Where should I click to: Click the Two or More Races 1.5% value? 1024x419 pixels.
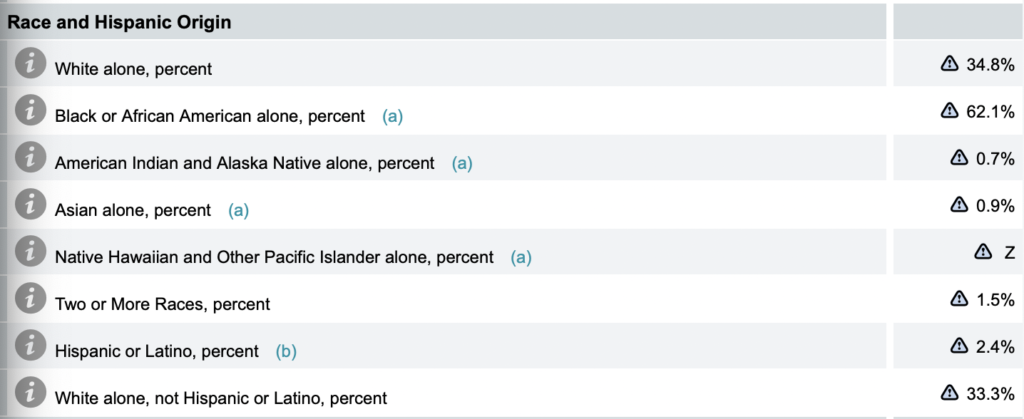[995, 298]
